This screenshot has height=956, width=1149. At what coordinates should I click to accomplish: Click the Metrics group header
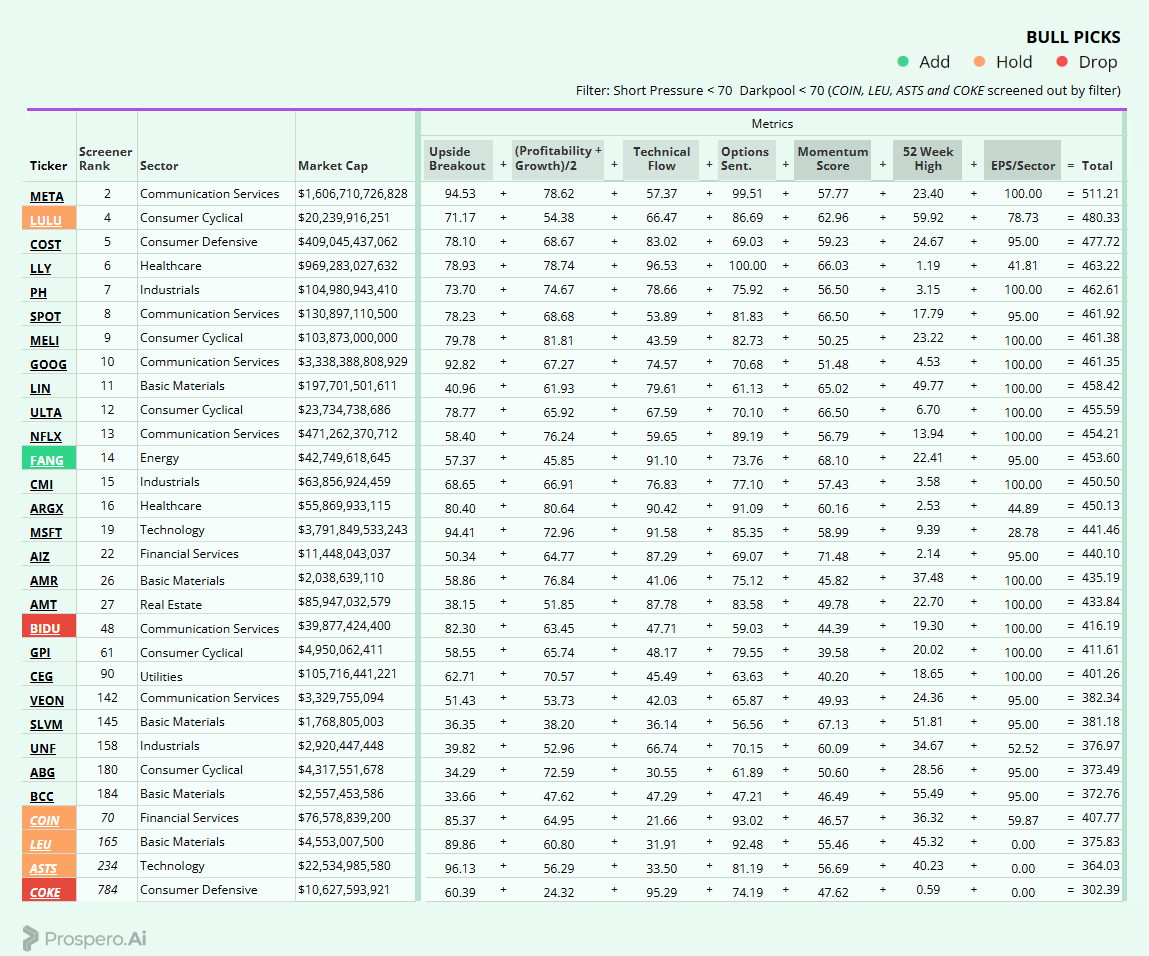click(x=772, y=124)
